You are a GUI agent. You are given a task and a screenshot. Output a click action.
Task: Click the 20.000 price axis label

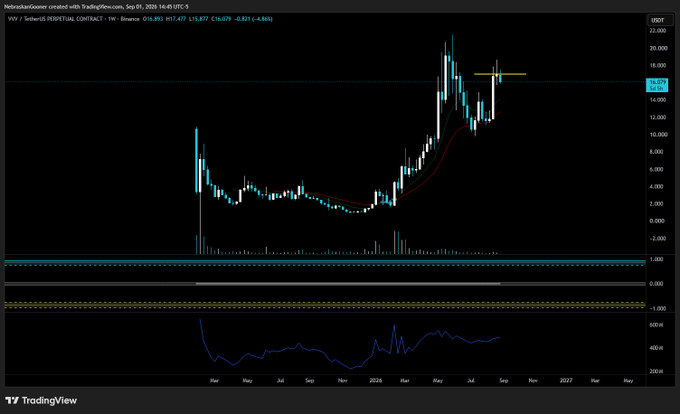[658, 48]
